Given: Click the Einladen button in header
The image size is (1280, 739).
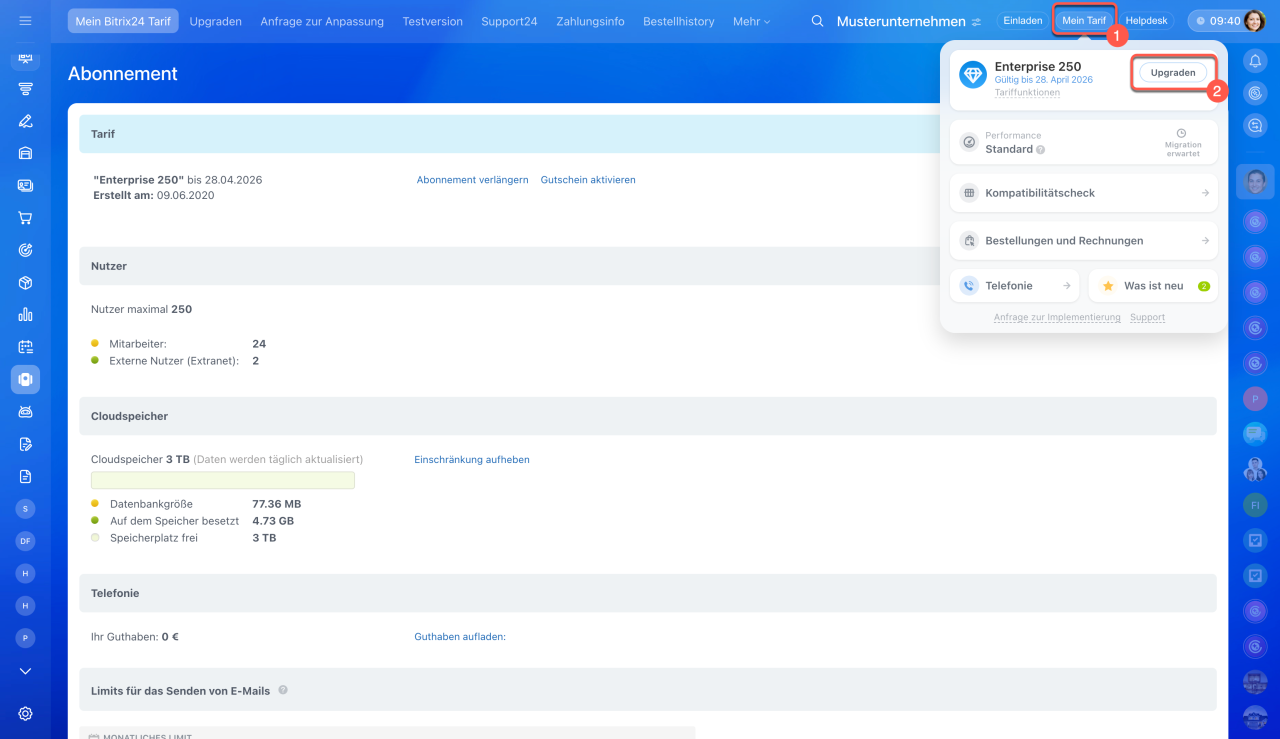Looking at the screenshot, I should tap(1022, 21).
